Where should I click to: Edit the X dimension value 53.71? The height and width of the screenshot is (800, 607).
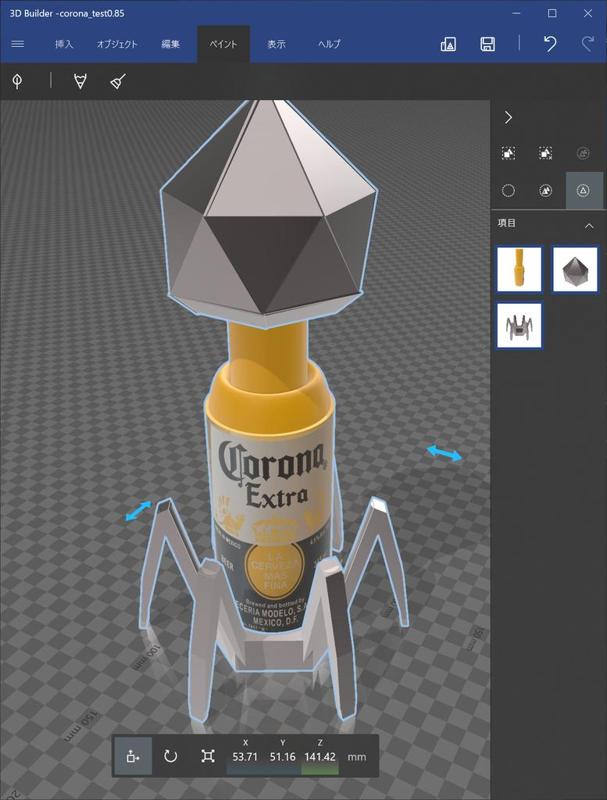click(x=245, y=757)
